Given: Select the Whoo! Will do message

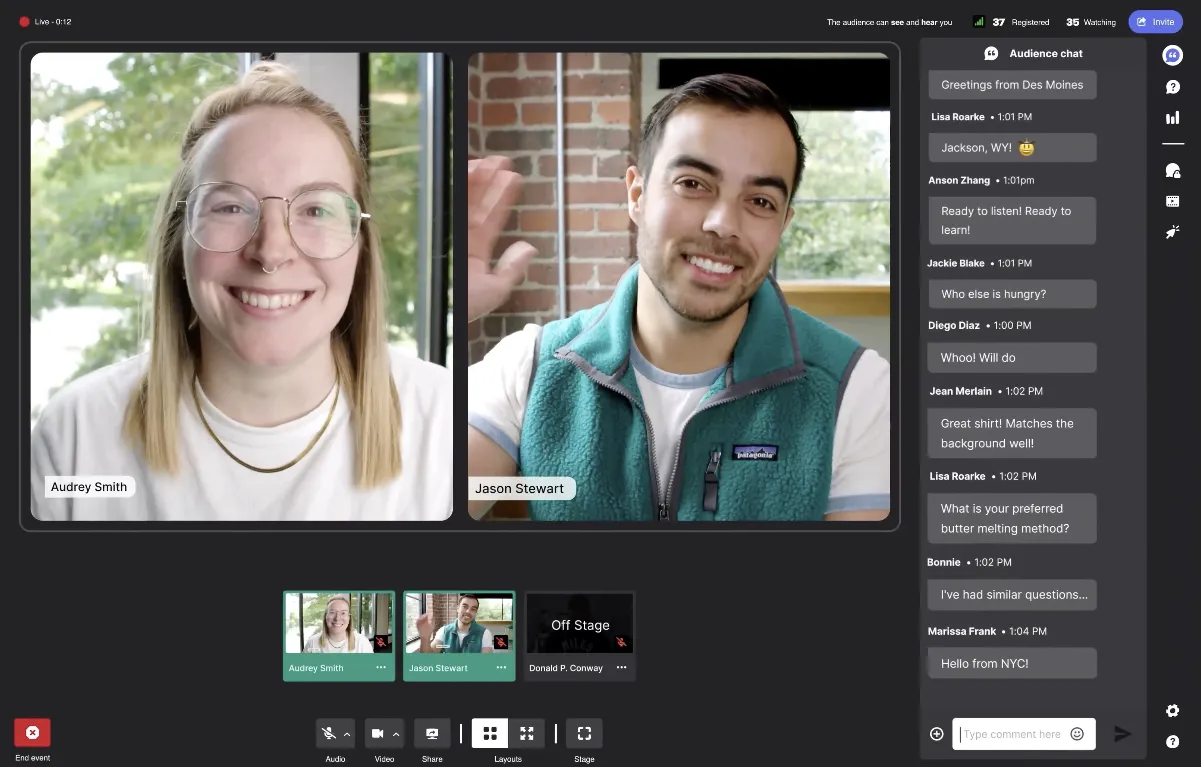Looking at the screenshot, I should [x=1012, y=358].
